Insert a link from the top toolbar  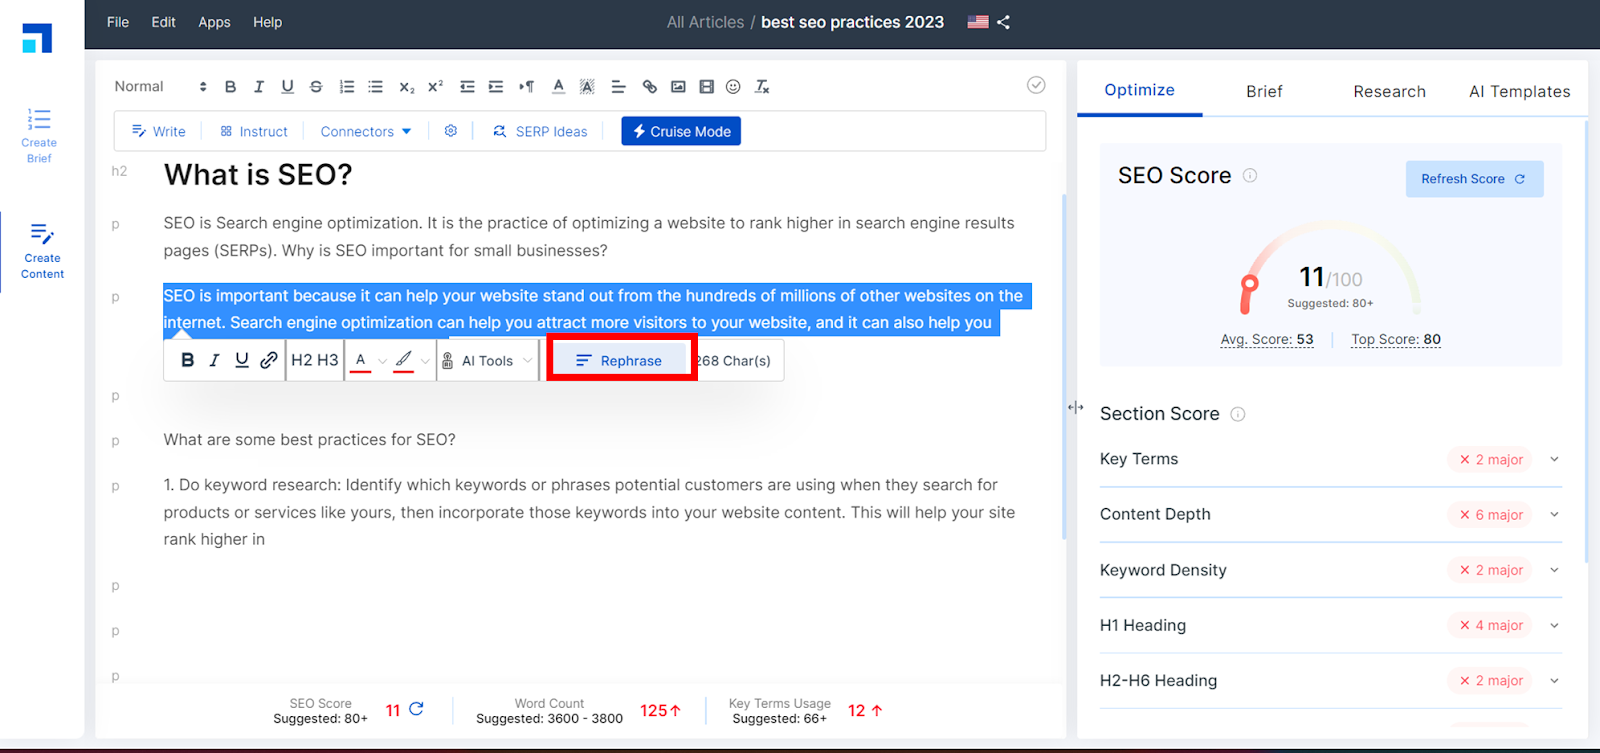coord(650,87)
